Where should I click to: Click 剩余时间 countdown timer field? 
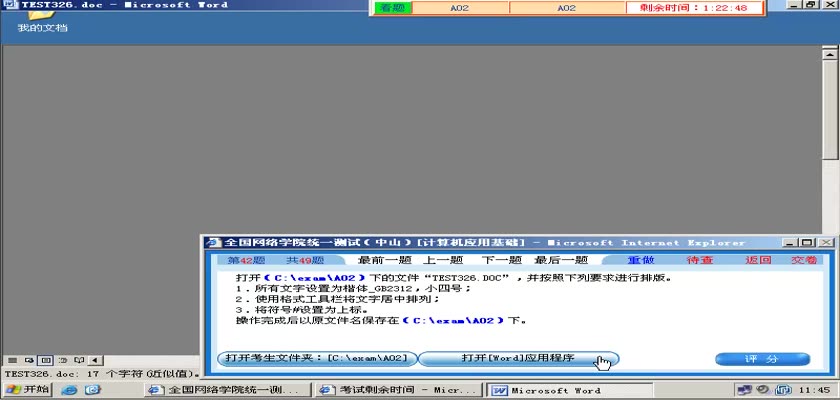coord(694,8)
